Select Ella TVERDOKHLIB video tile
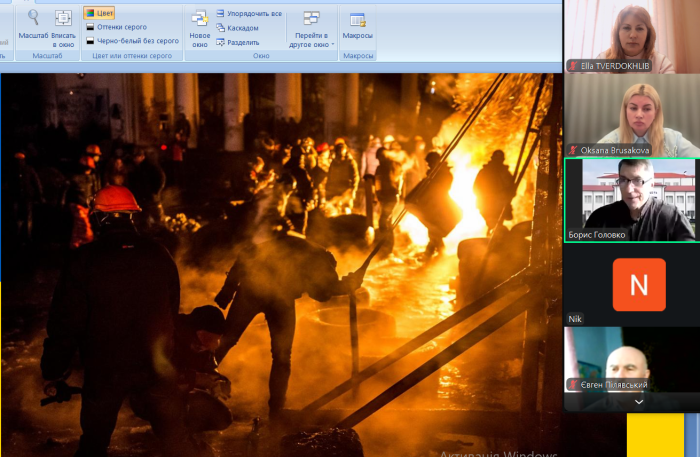The width and height of the screenshot is (700, 457). pyautogui.click(x=631, y=35)
